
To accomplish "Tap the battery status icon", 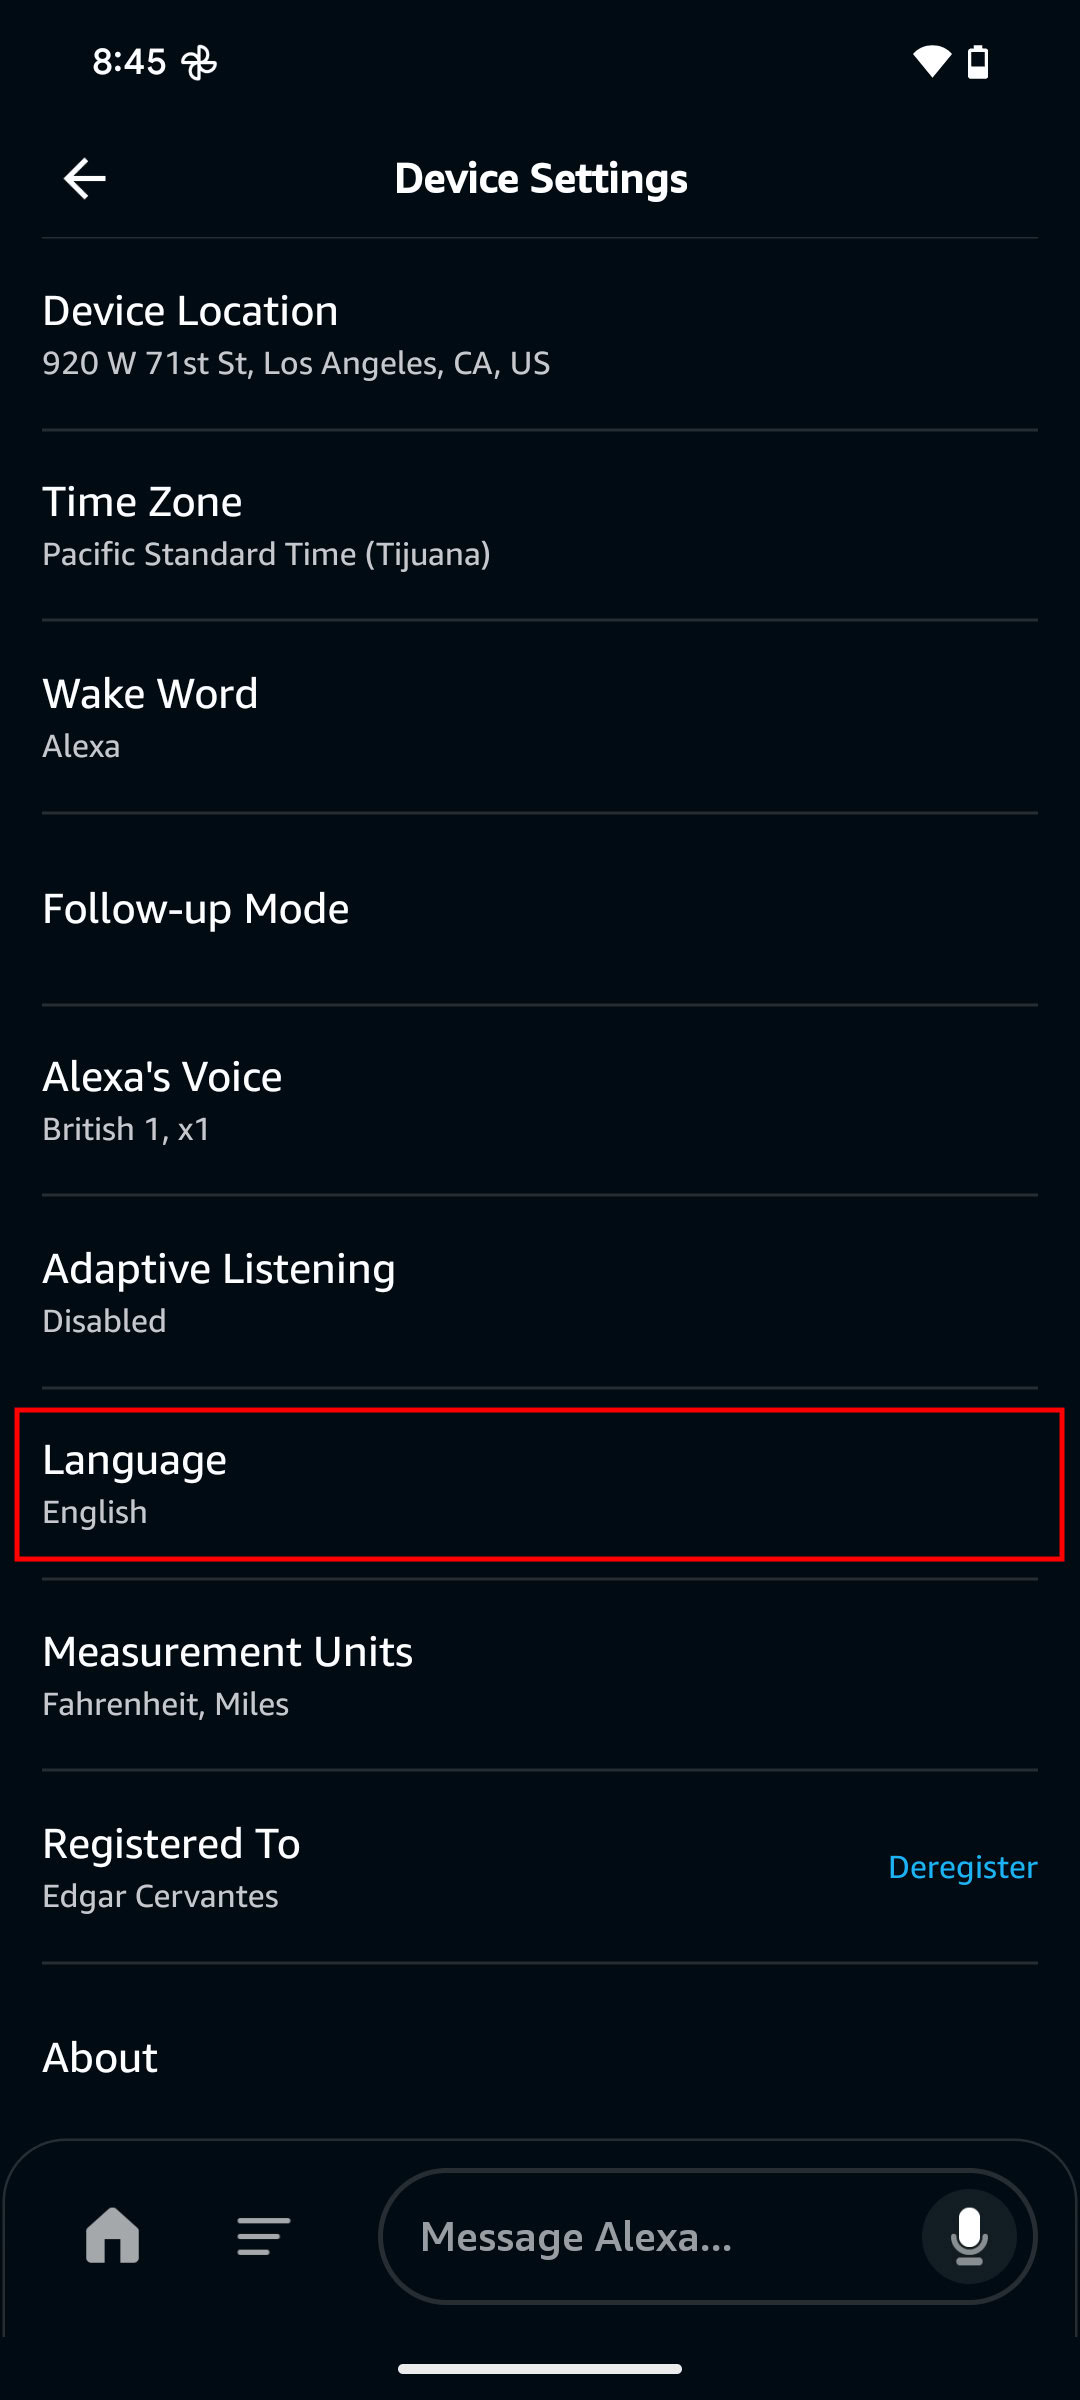I will point(978,62).
